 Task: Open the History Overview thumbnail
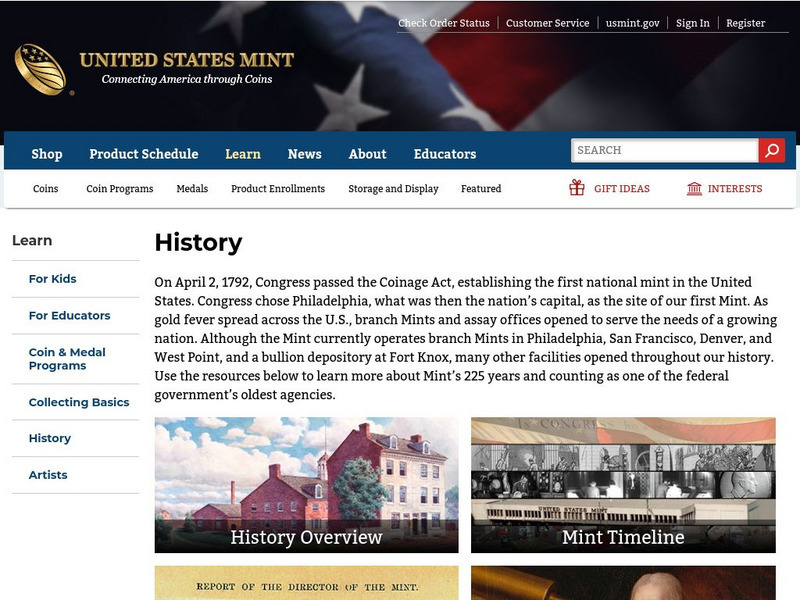point(307,485)
